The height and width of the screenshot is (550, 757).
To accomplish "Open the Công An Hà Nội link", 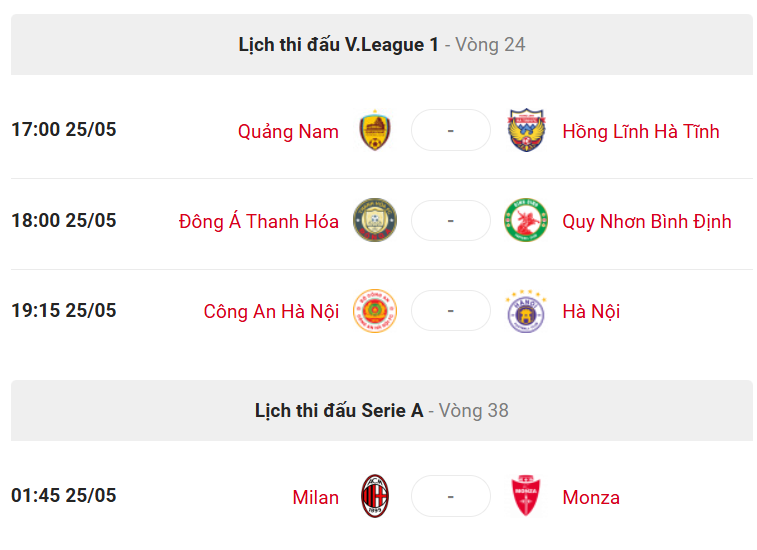I will pyautogui.click(x=271, y=311).
